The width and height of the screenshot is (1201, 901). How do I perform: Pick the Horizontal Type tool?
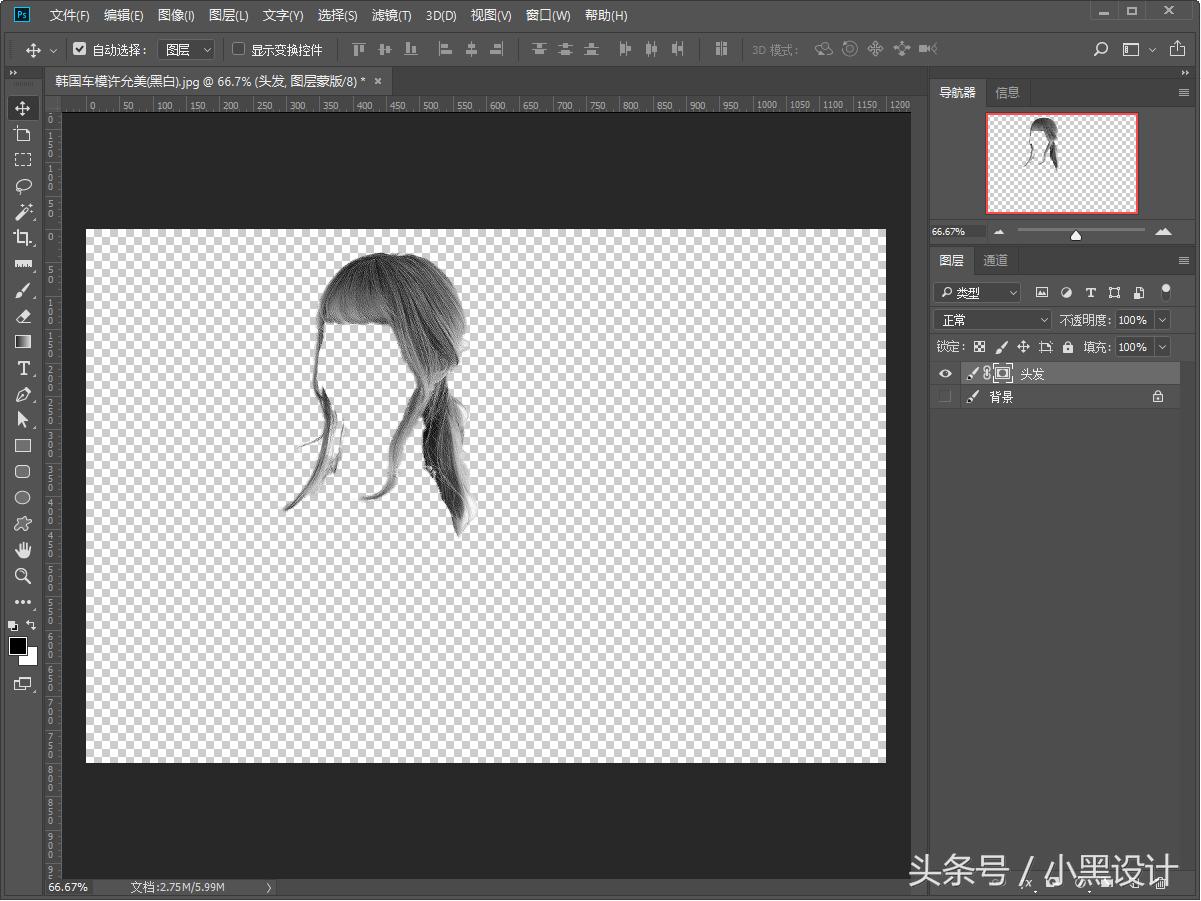coord(23,368)
